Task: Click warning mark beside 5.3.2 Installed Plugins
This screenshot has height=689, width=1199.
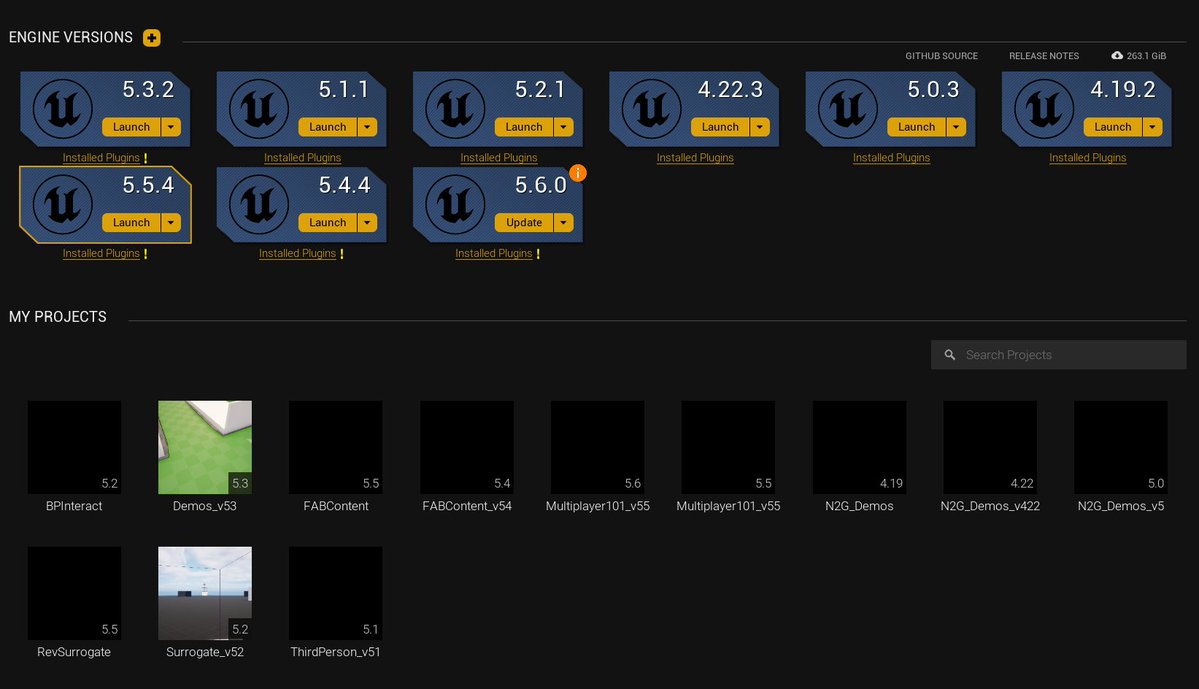Action: (145, 158)
